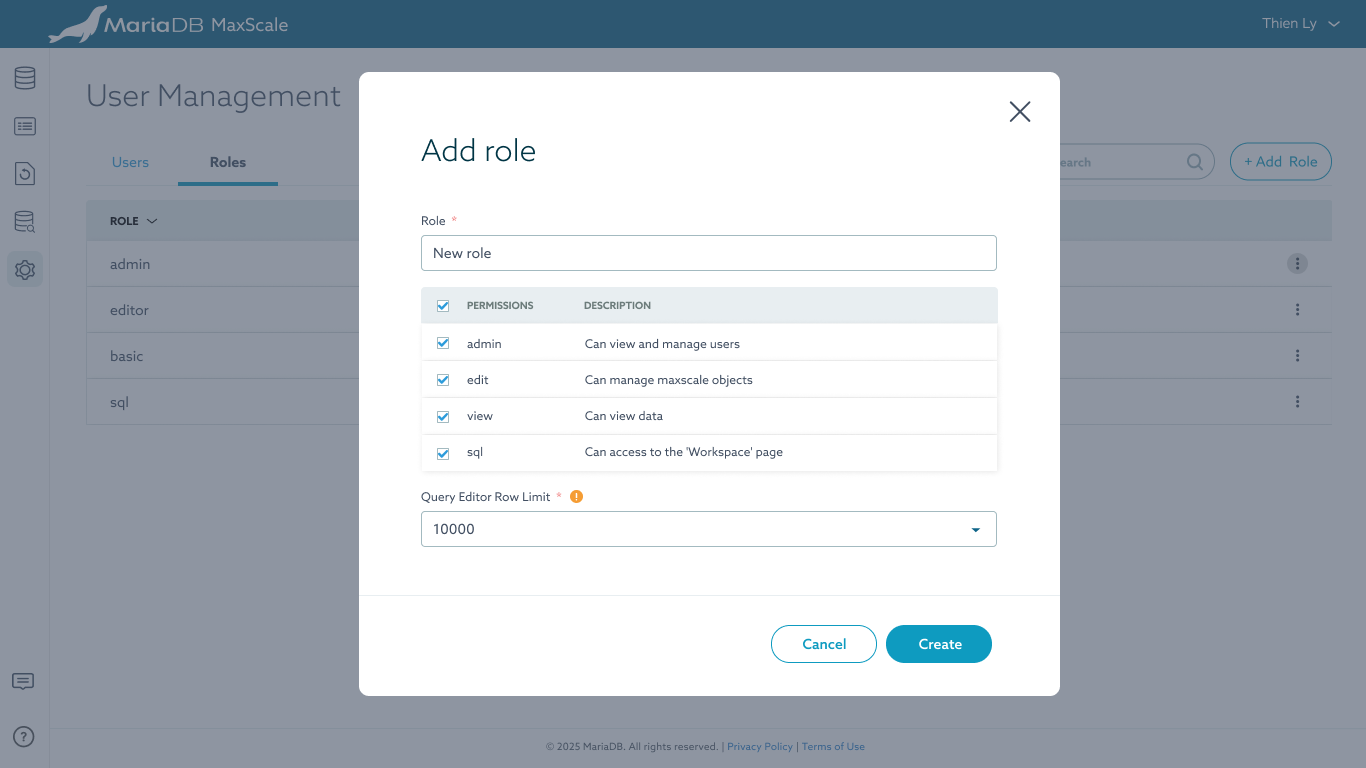The height and width of the screenshot is (768, 1366).
Task: Toggle the select-all permissions header checkbox
Action: pos(443,306)
